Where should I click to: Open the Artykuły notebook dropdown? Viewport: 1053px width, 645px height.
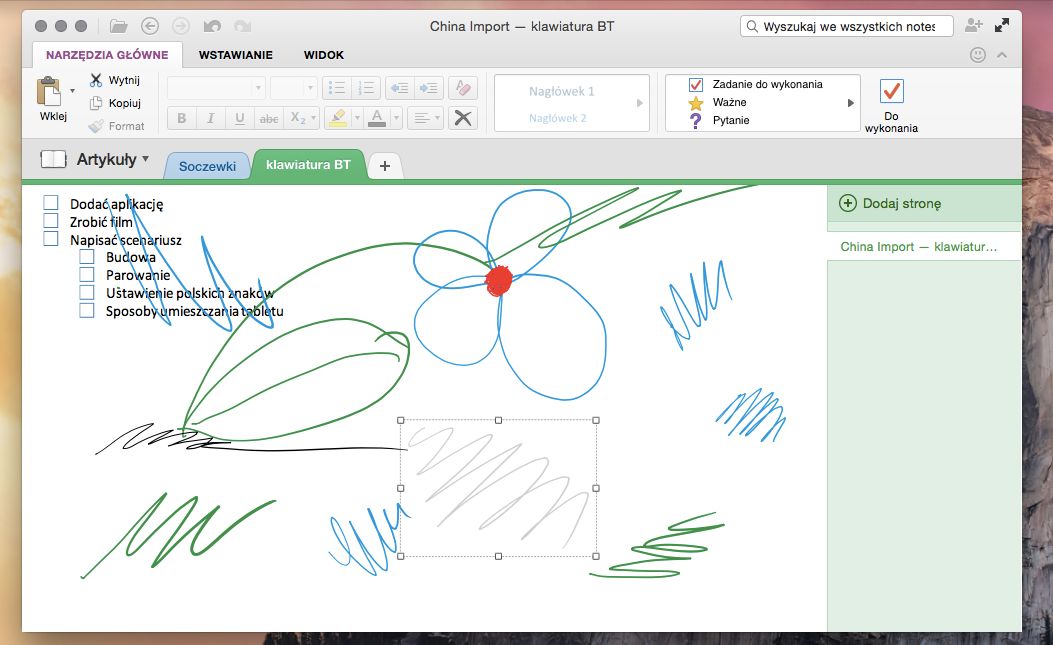coord(145,159)
